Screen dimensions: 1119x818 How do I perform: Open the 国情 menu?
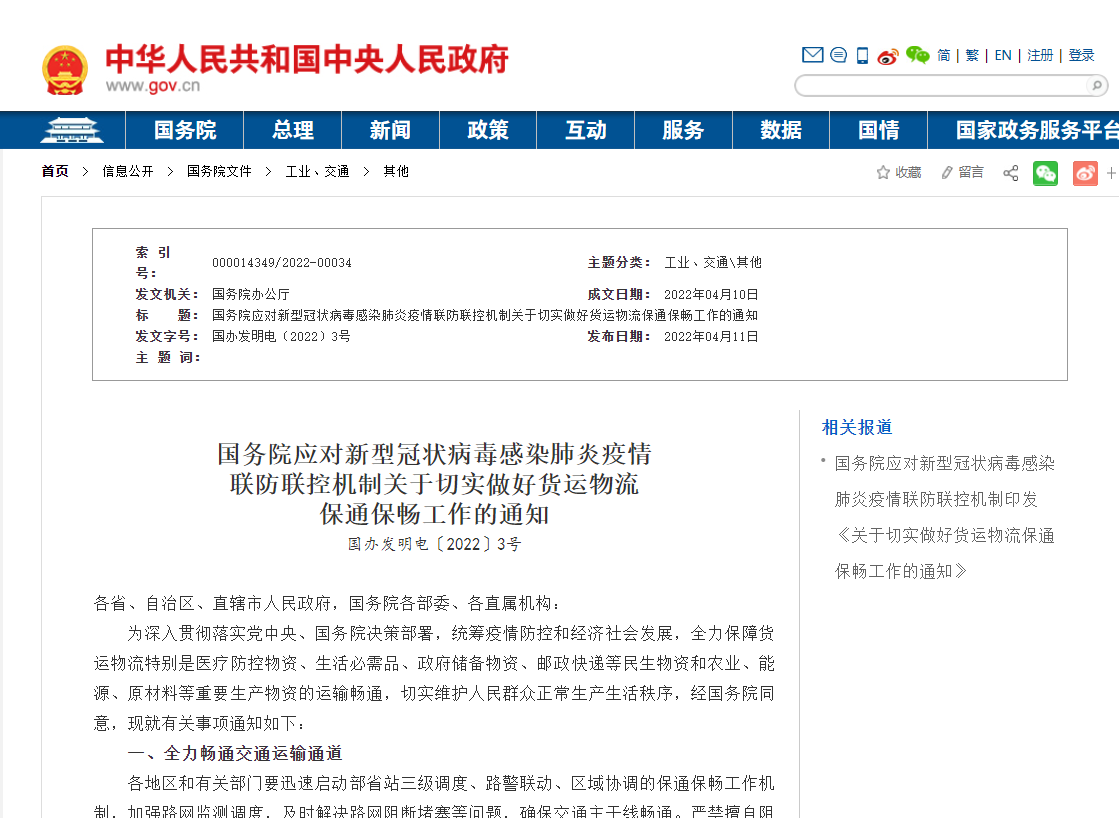879,130
